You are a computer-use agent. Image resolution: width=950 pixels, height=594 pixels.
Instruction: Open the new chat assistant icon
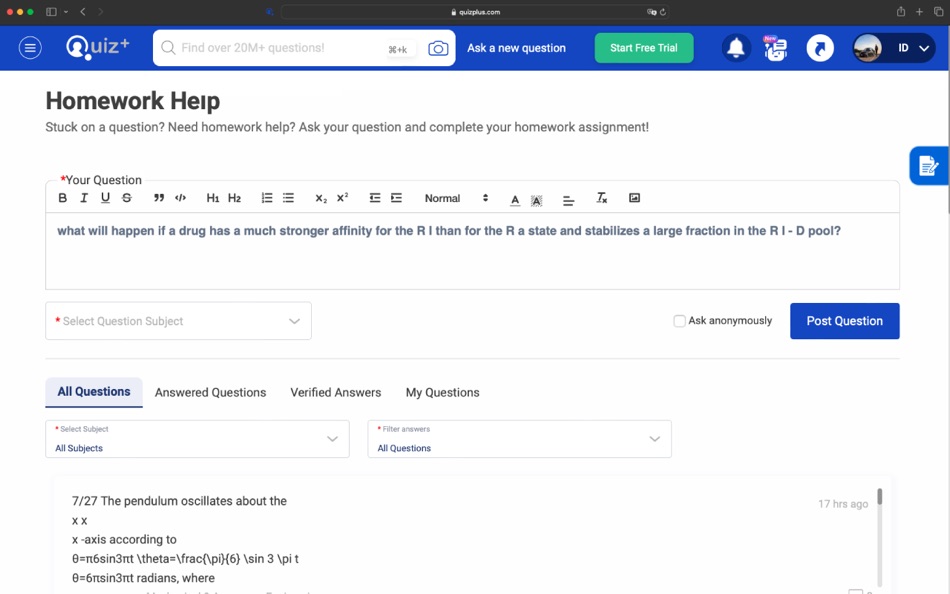click(x=776, y=48)
